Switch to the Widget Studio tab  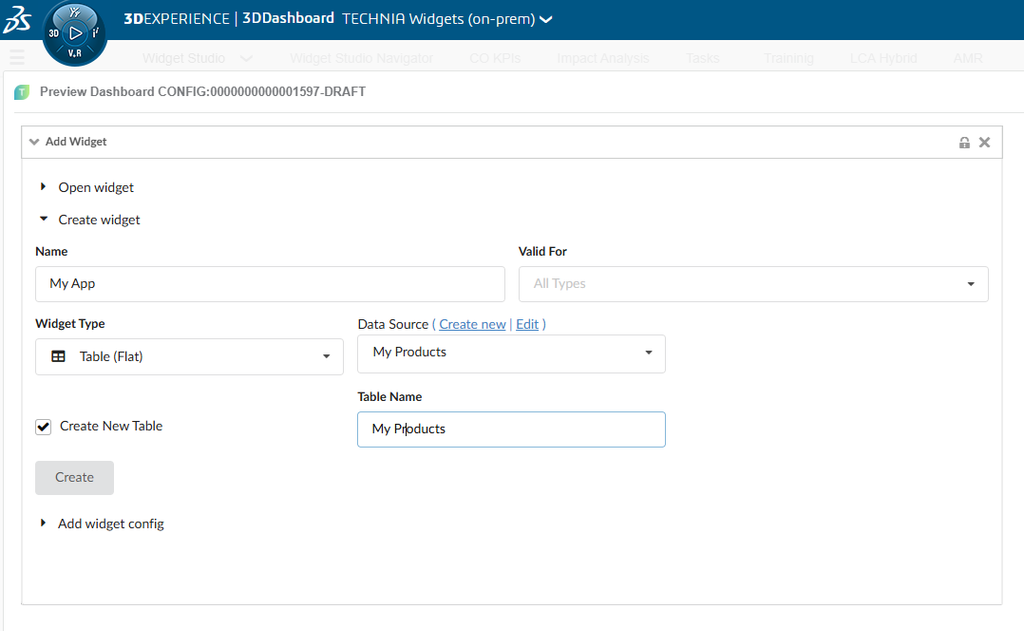click(x=184, y=58)
